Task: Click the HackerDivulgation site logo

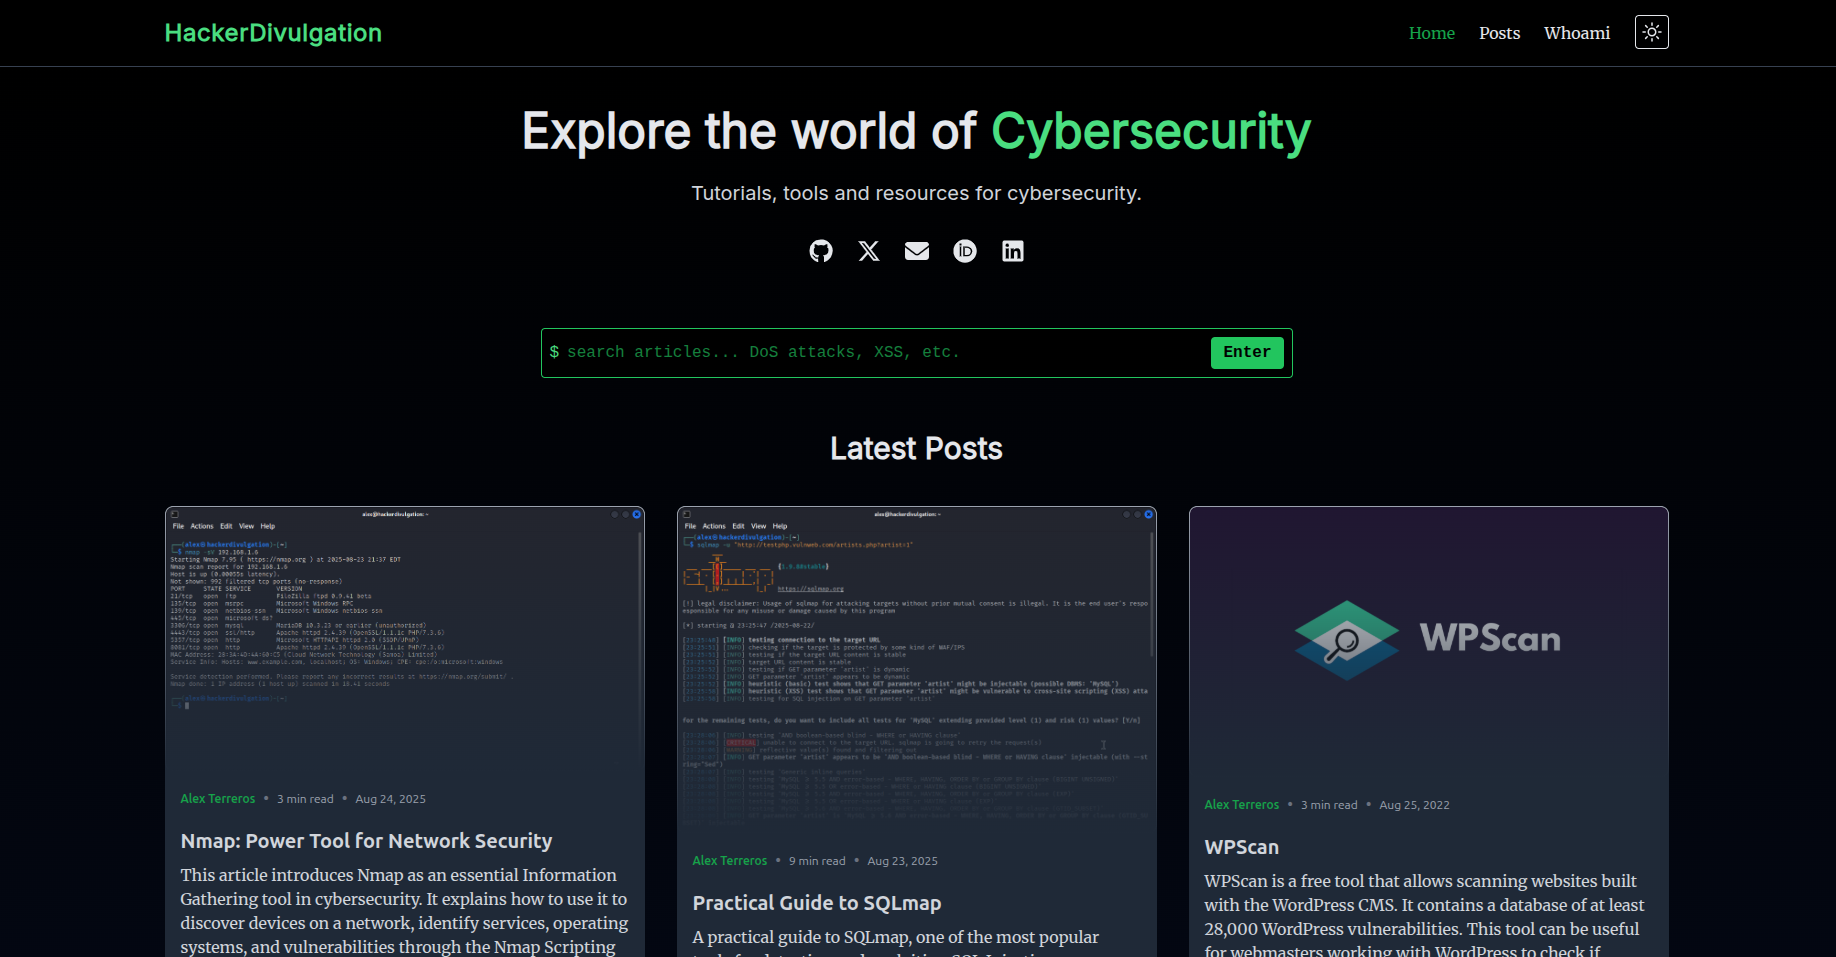Action: coord(273,33)
